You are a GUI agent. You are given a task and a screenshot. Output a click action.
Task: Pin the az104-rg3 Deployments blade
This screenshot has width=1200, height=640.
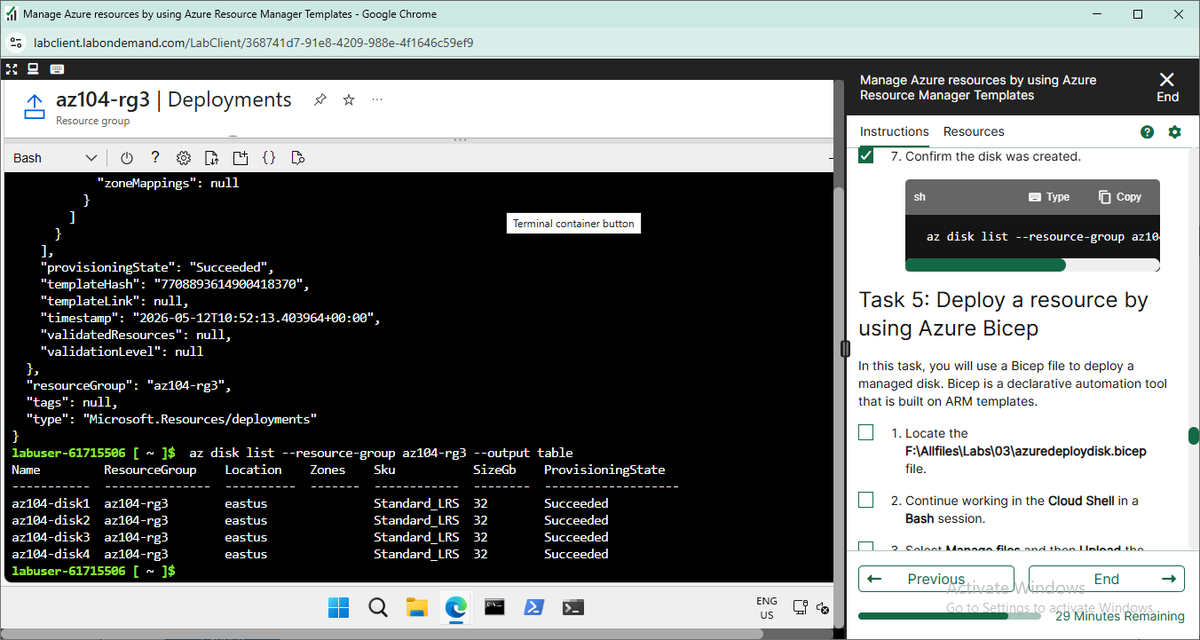tap(320, 100)
